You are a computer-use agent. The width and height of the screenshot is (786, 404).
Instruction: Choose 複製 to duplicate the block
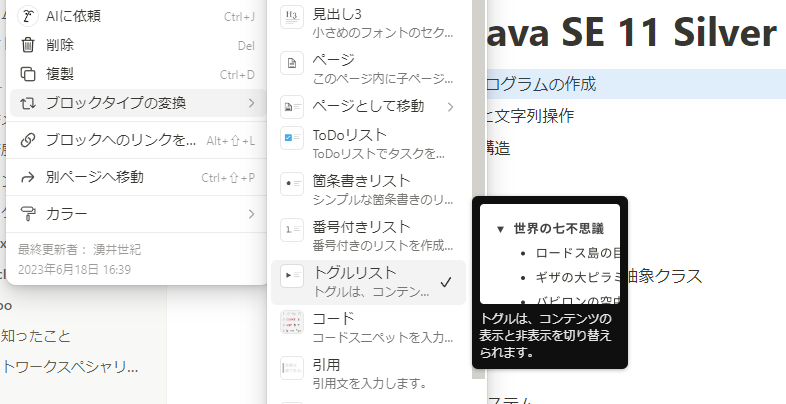coord(138,74)
